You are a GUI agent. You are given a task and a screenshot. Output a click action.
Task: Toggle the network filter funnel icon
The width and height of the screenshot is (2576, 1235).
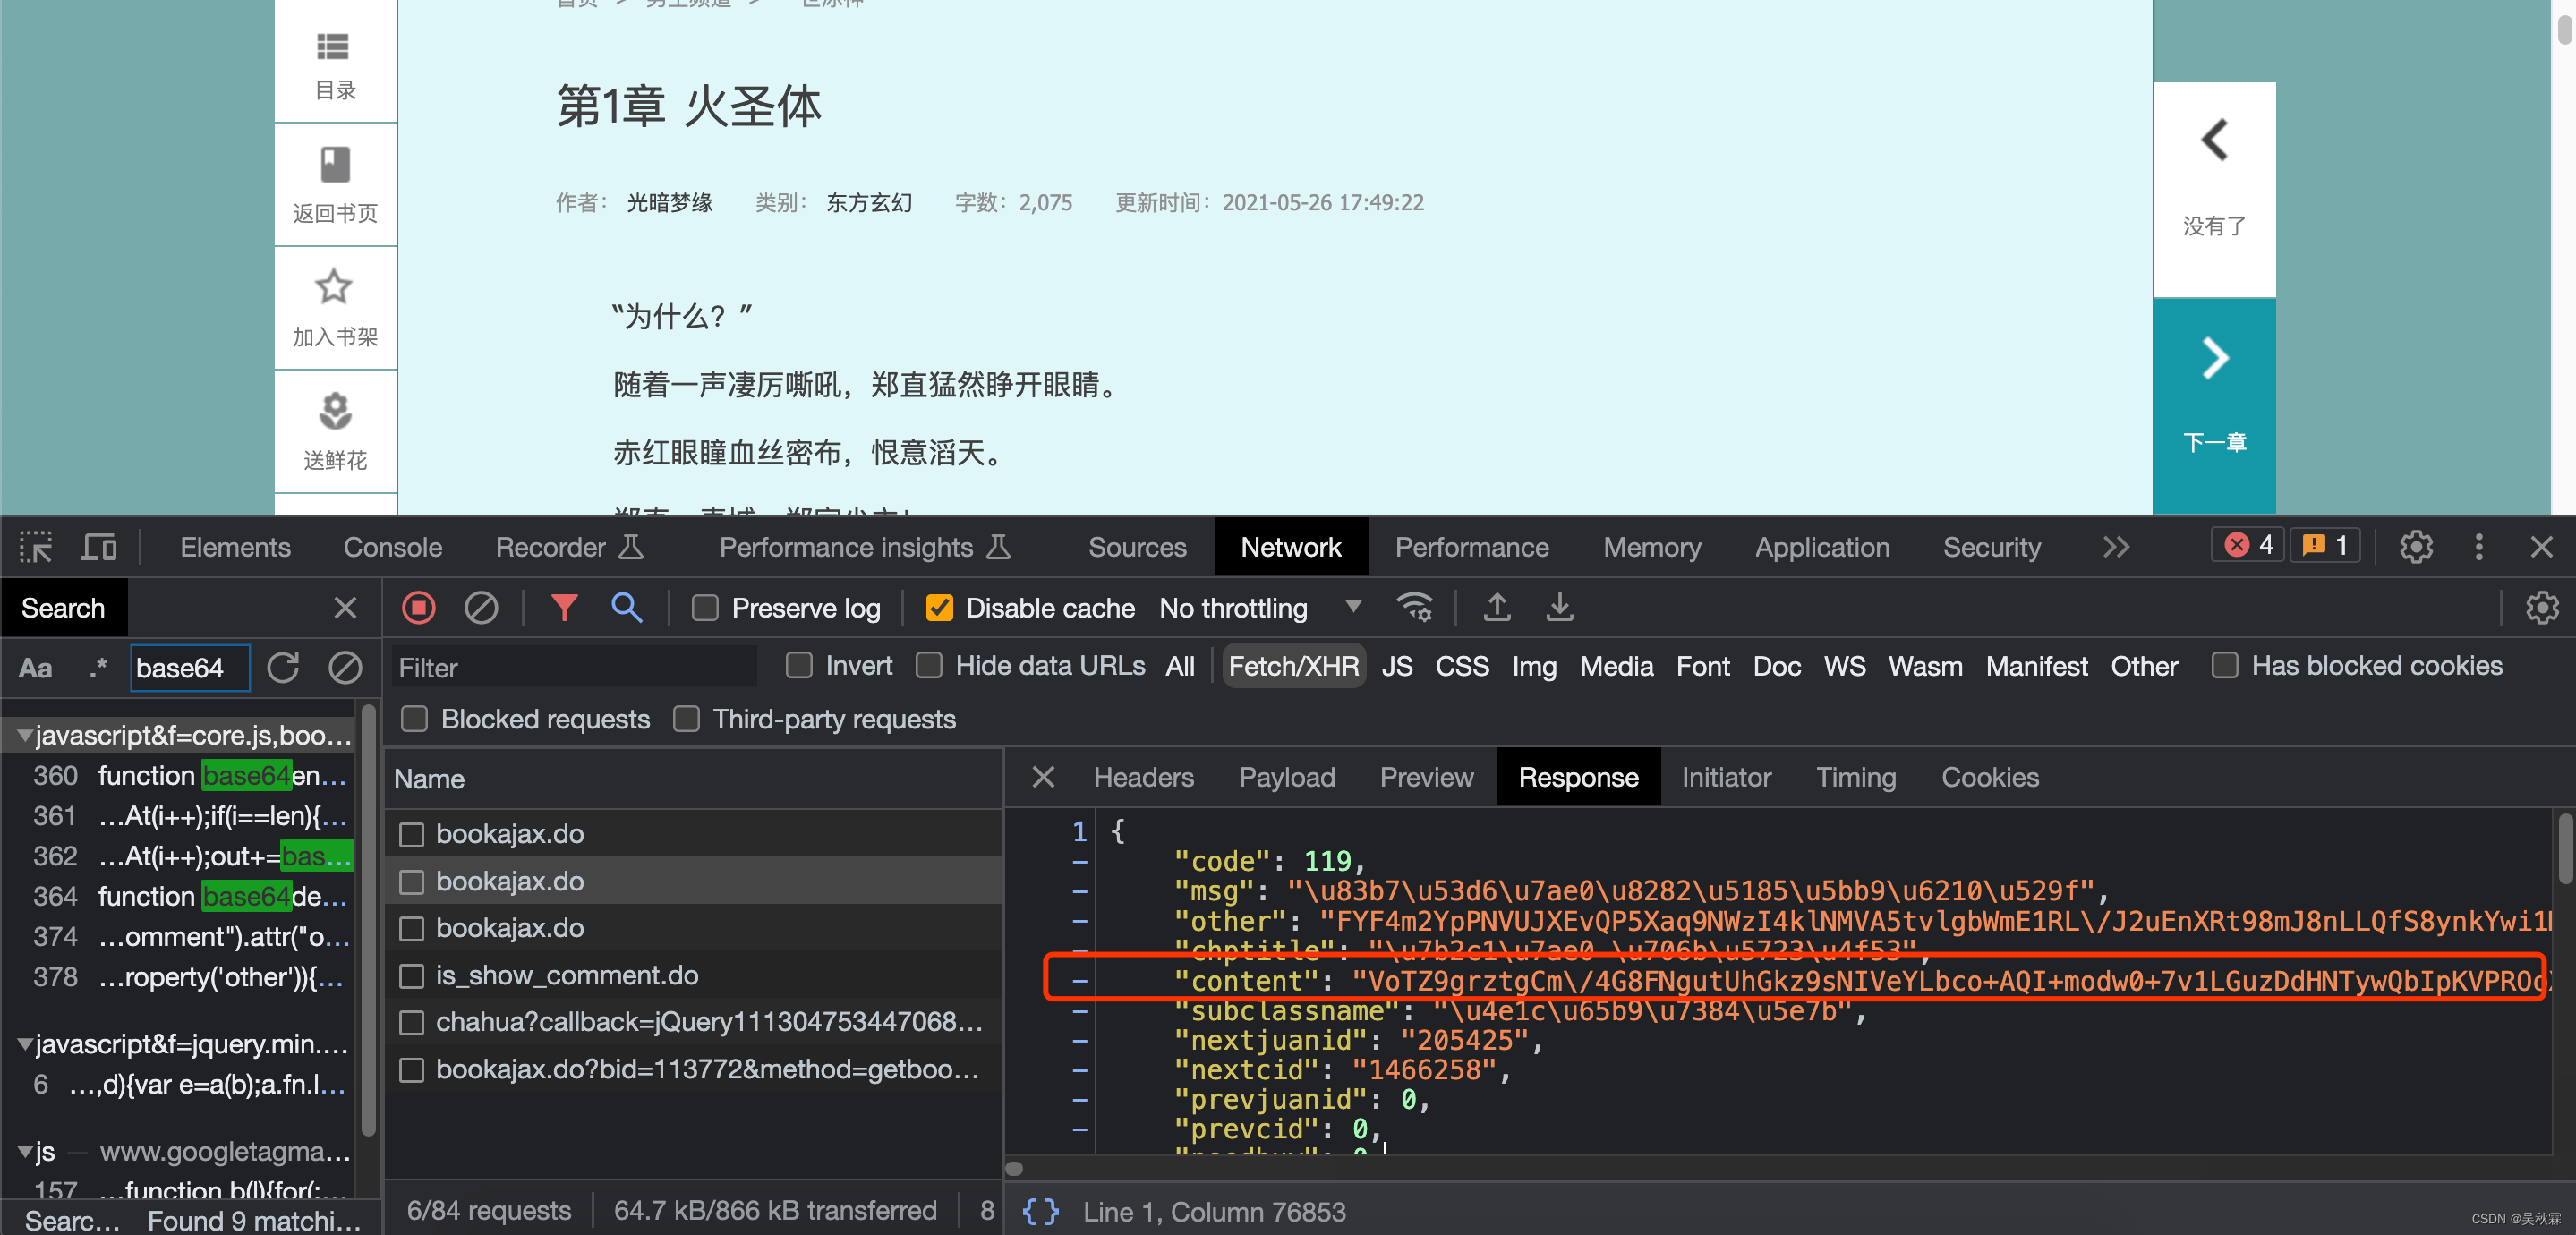point(564,608)
